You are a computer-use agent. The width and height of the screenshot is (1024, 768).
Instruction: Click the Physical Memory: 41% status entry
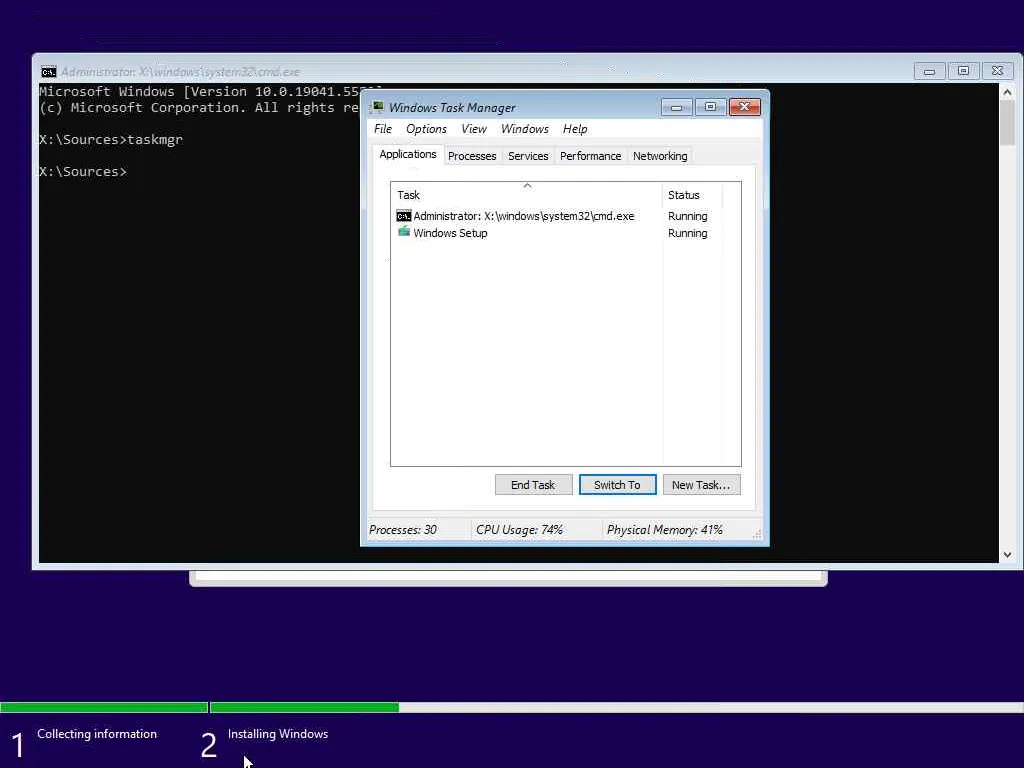(x=664, y=530)
